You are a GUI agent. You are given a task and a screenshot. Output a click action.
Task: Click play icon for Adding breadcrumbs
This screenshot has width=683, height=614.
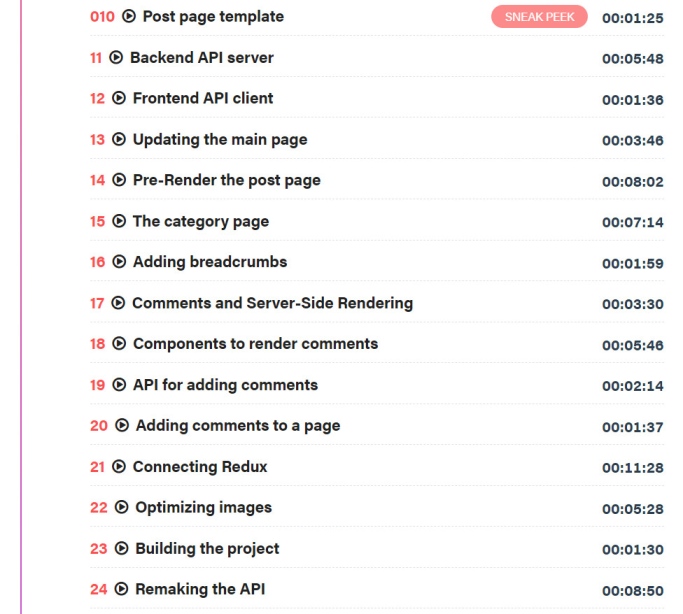(x=119, y=262)
